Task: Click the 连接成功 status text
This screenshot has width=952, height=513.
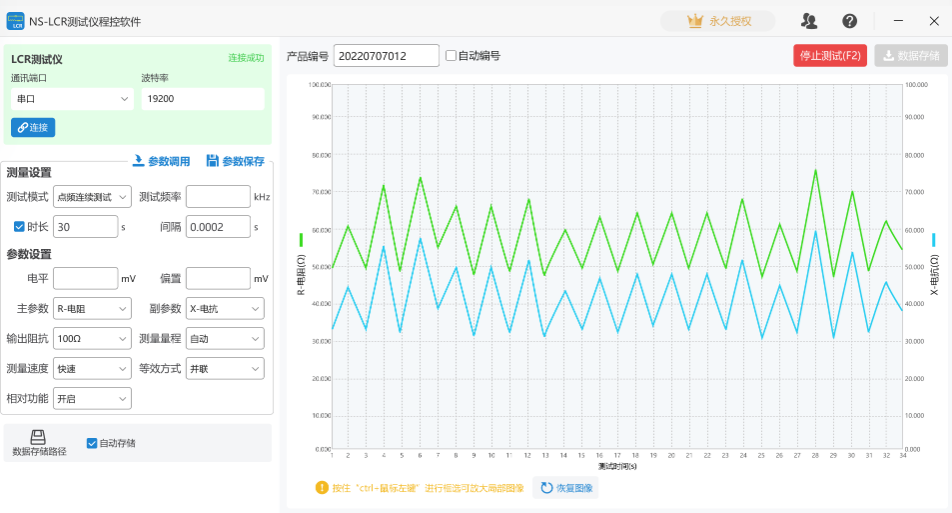Action: [246, 58]
